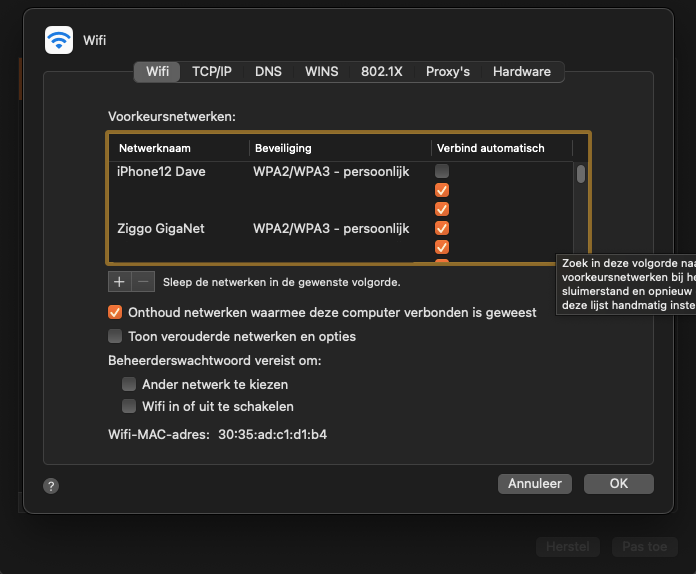This screenshot has height=574, width=696.
Task: Open the DNS tab
Action: point(268,72)
